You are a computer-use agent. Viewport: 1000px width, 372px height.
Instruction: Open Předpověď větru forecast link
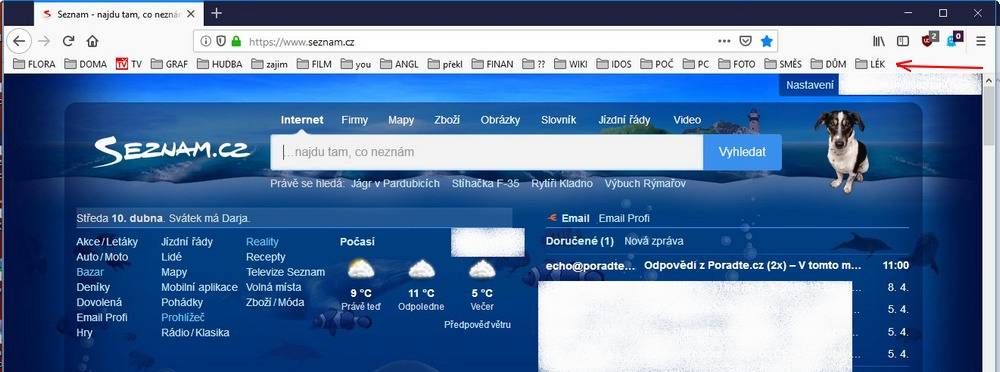(x=478, y=325)
